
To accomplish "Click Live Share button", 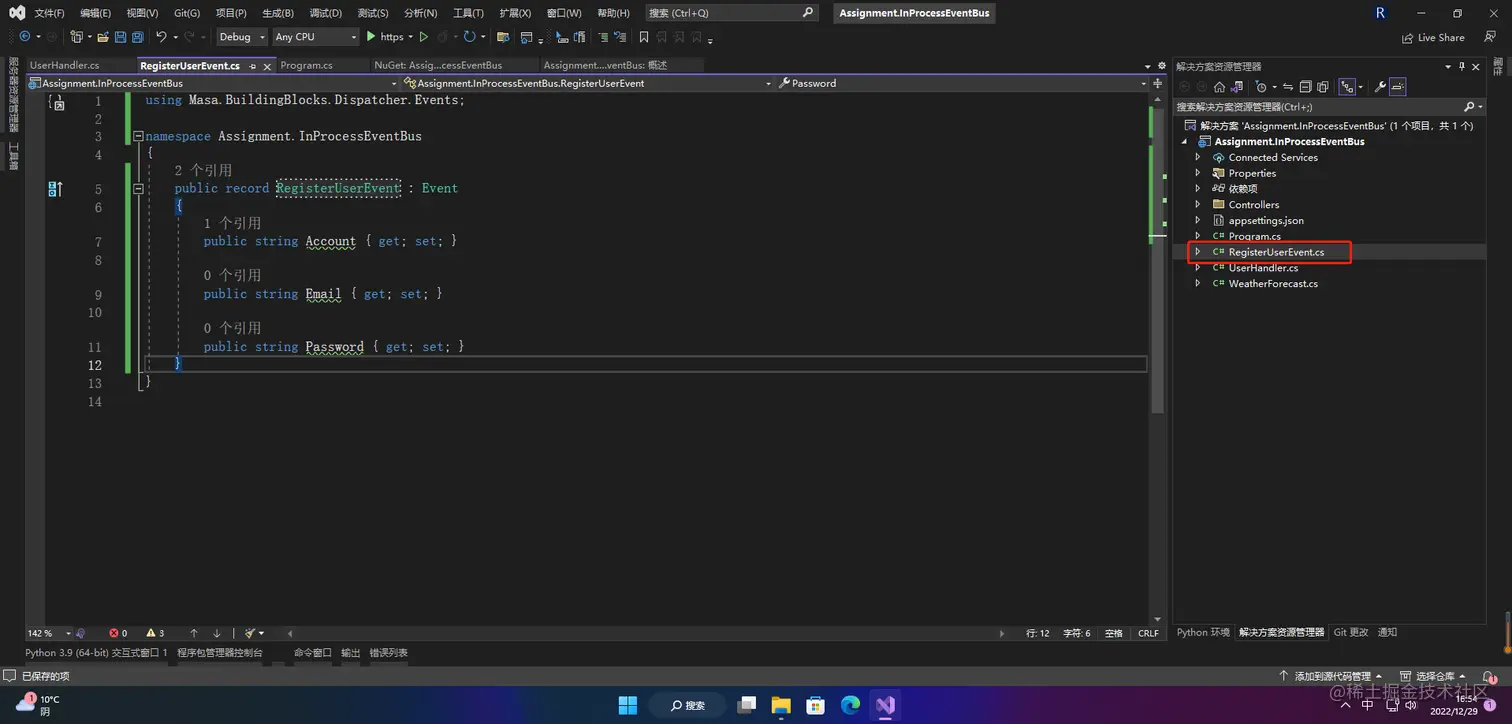I will click(x=1433, y=37).
